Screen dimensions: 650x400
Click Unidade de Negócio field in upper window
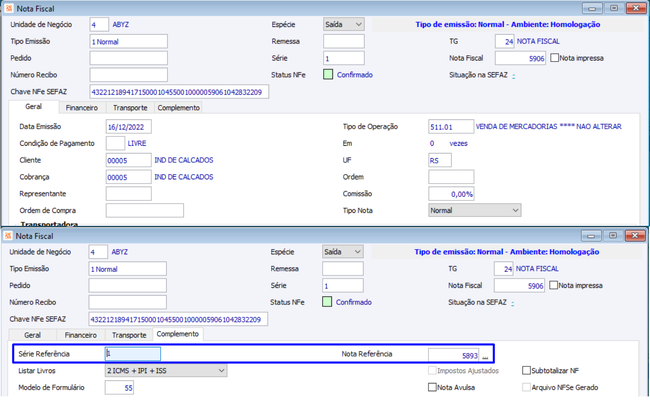click(99, 24)
